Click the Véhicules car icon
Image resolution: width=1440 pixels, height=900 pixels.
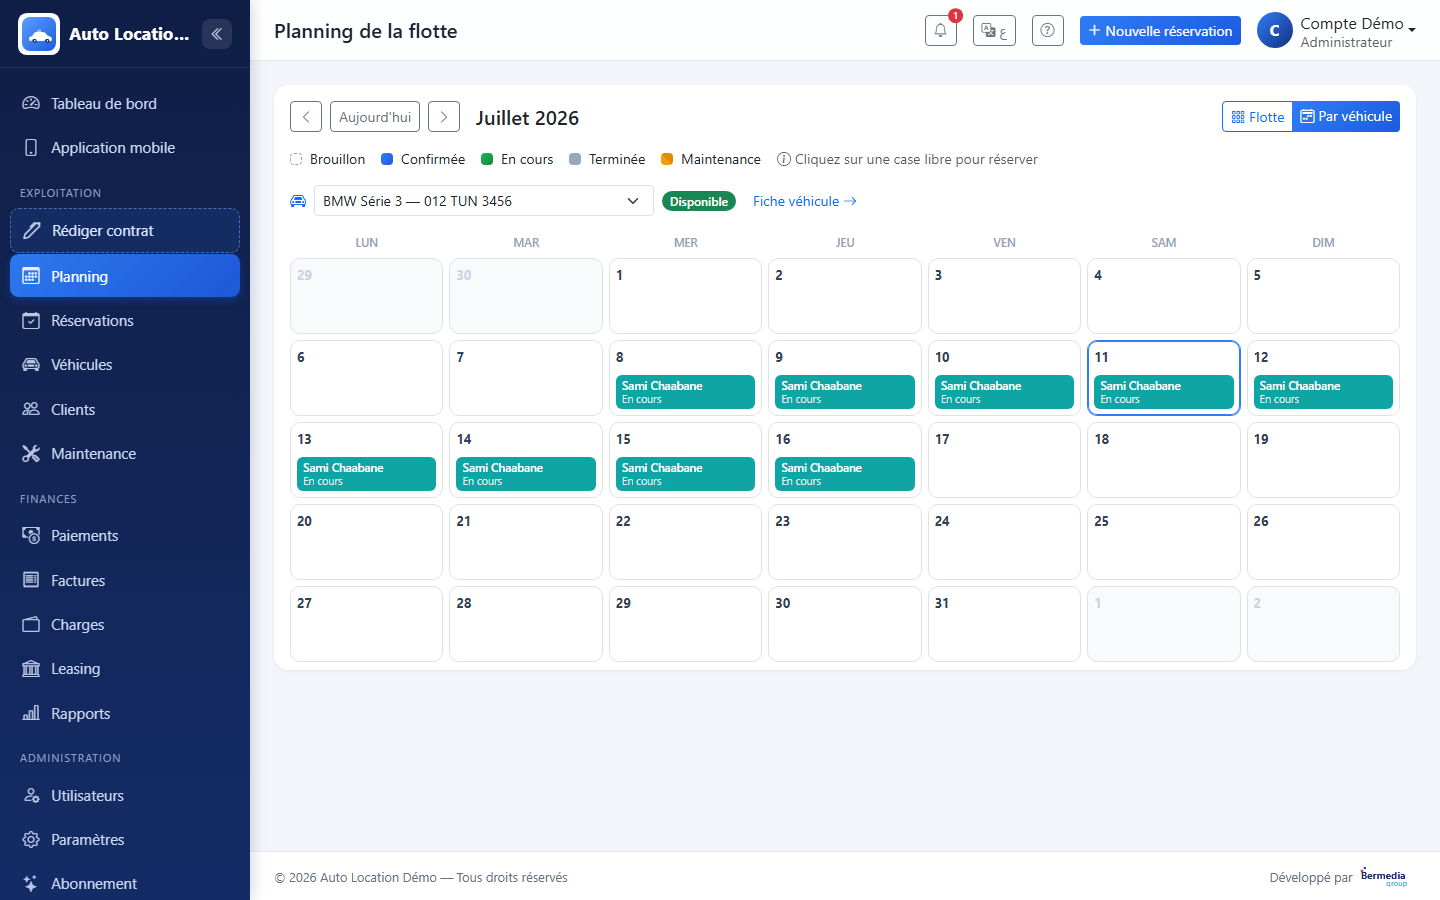click(x=31, y=364)
